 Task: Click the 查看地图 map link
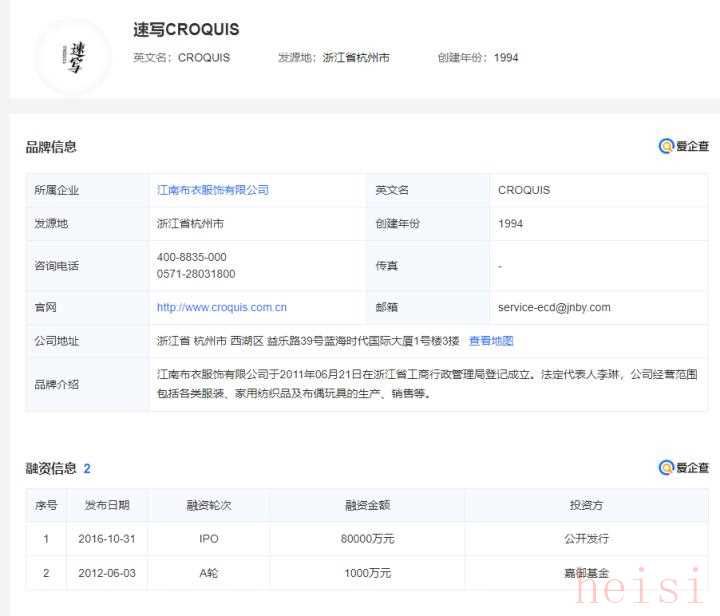point(491,341)
